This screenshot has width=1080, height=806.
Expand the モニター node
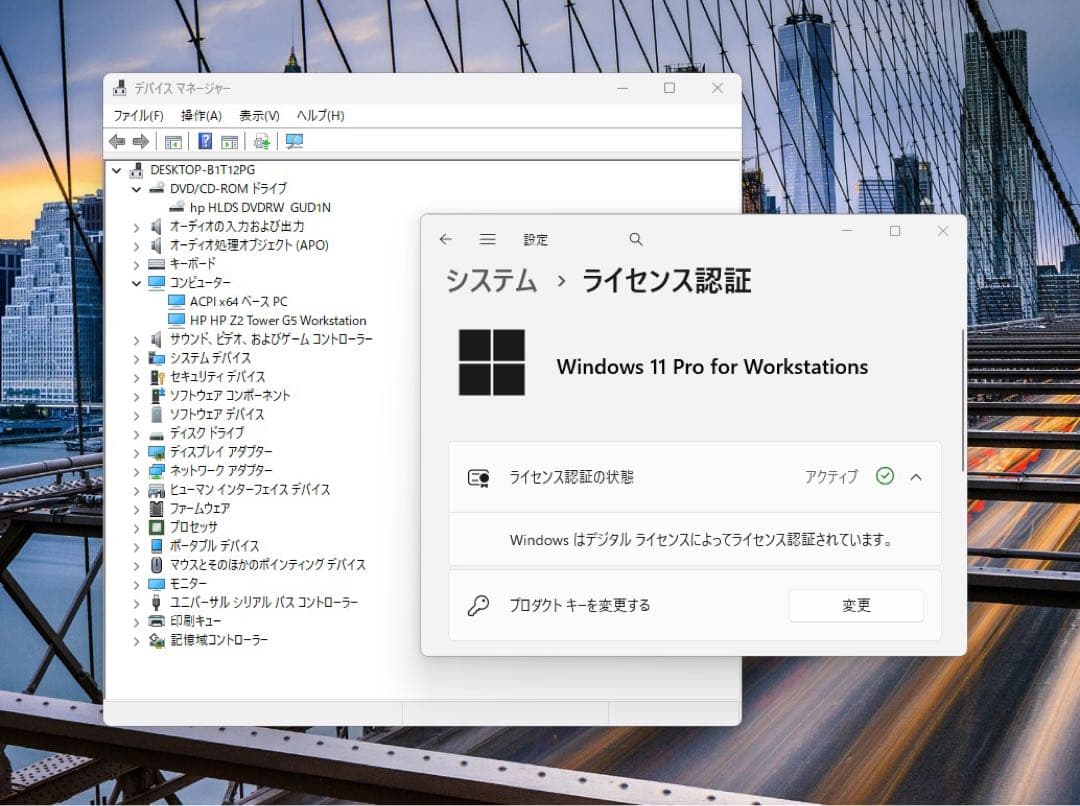click(x=136, y=584)
